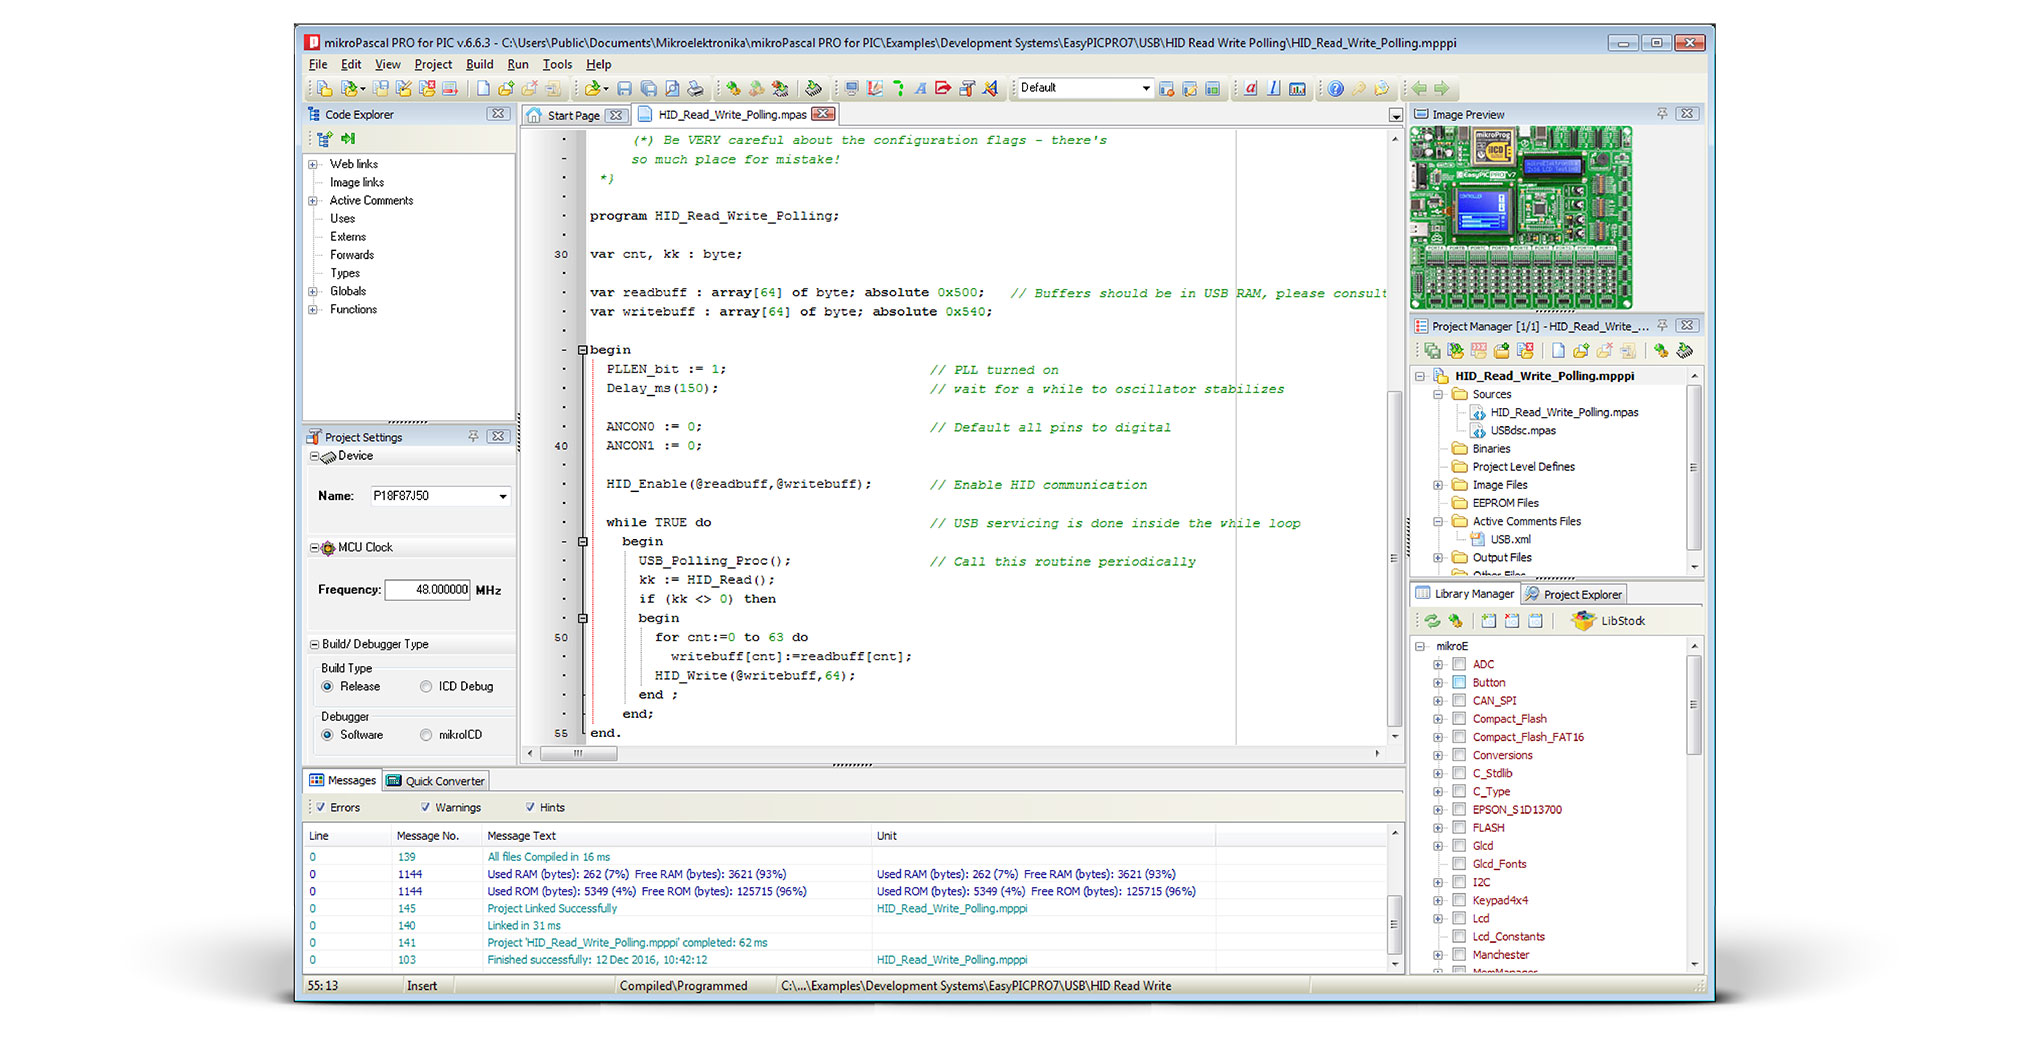
Task: Click the red Export arrow toolbar icon
Action: coord(943,89)
